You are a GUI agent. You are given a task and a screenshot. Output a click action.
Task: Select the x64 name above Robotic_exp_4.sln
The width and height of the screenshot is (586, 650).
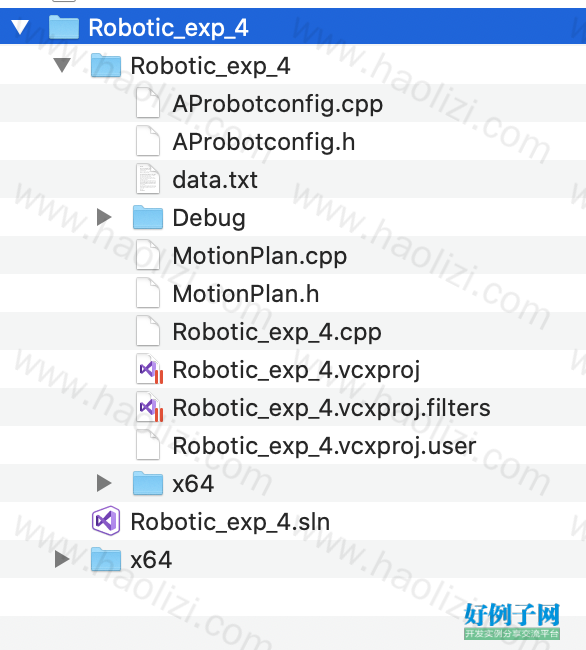pyautogui.click(x=193, y=484)
